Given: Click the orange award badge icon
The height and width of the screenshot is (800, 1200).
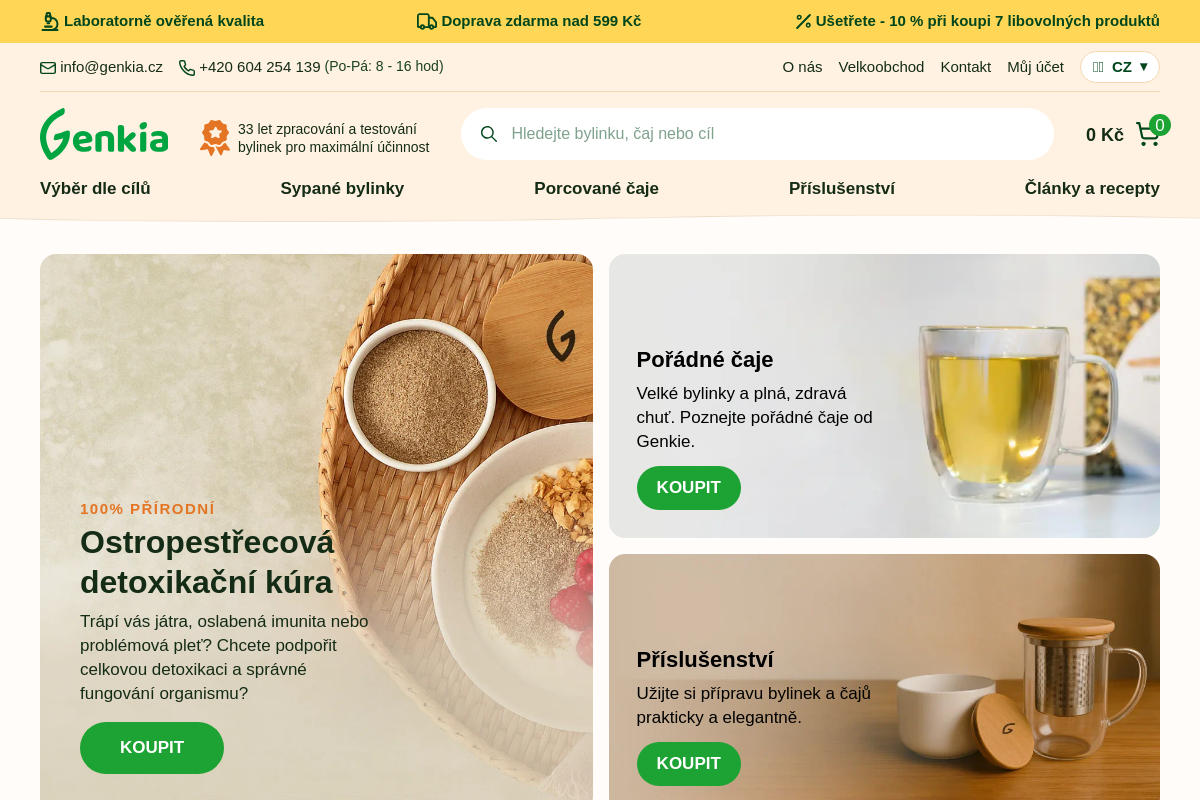Looking at the screenshot, I should click(x=215, y=138).
